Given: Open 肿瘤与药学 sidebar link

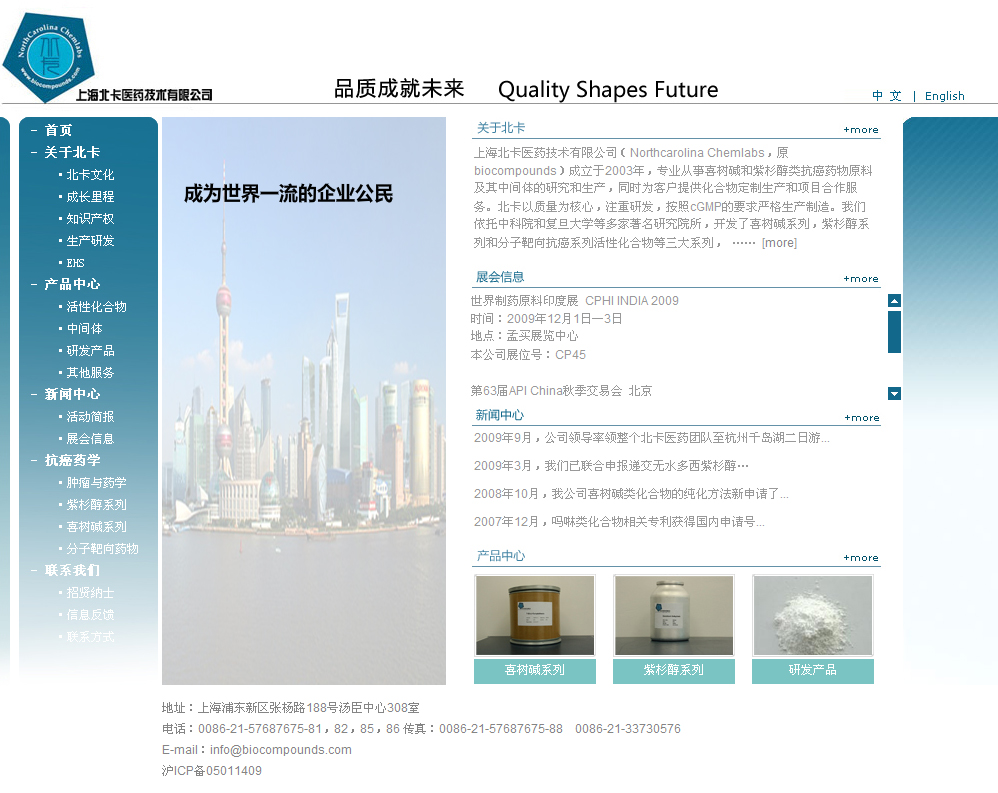Looking at the screenshot, I should 96,482.
